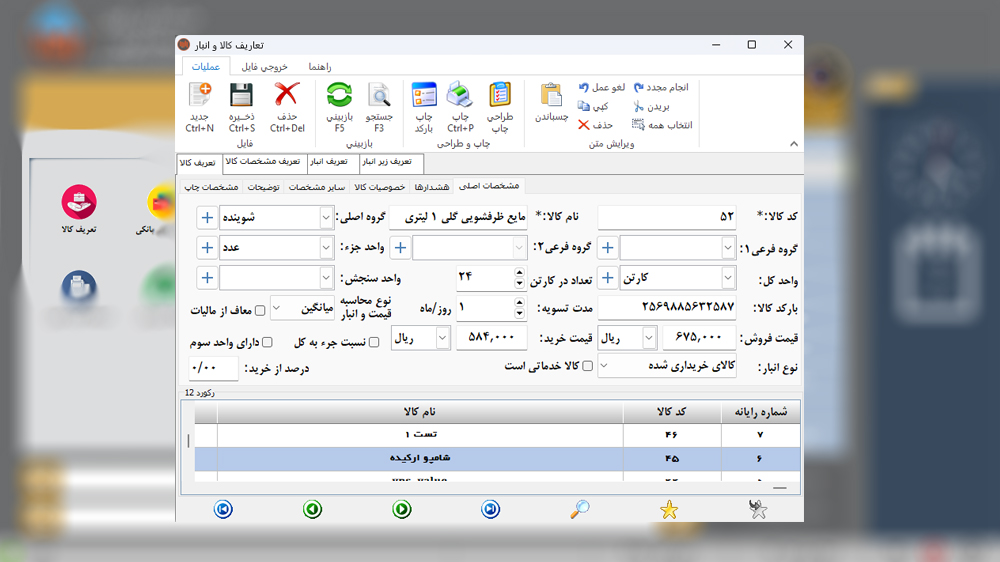This screenshot has width=1000, height=562.
Task: Click the جدید (New) file icon
Action: click(199, 97)
